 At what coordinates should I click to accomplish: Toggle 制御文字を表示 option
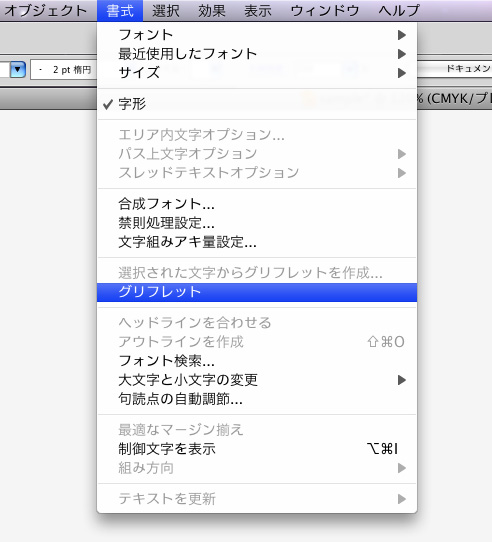257,449
